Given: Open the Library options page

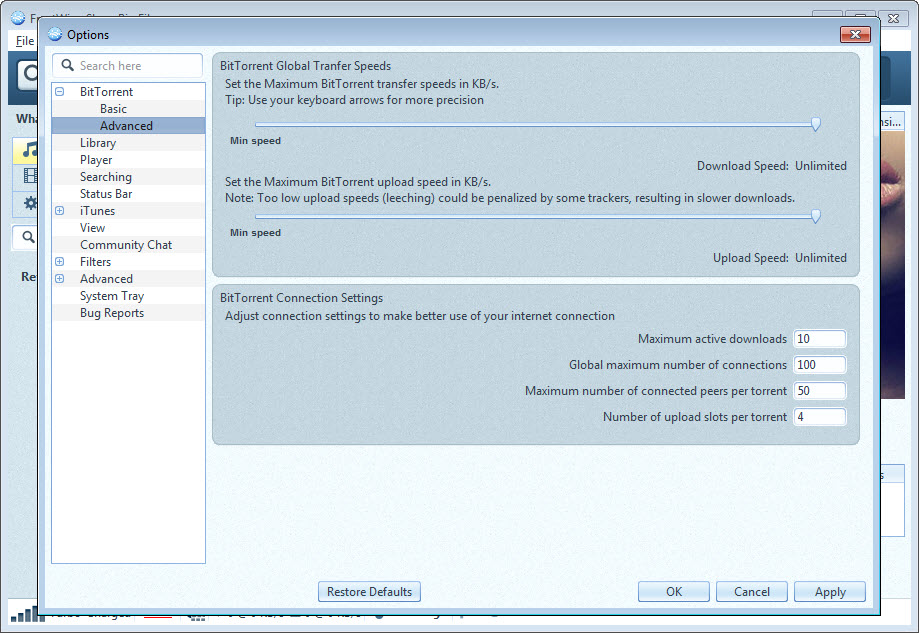Looking at the screenshot, I should click(98, 143).
